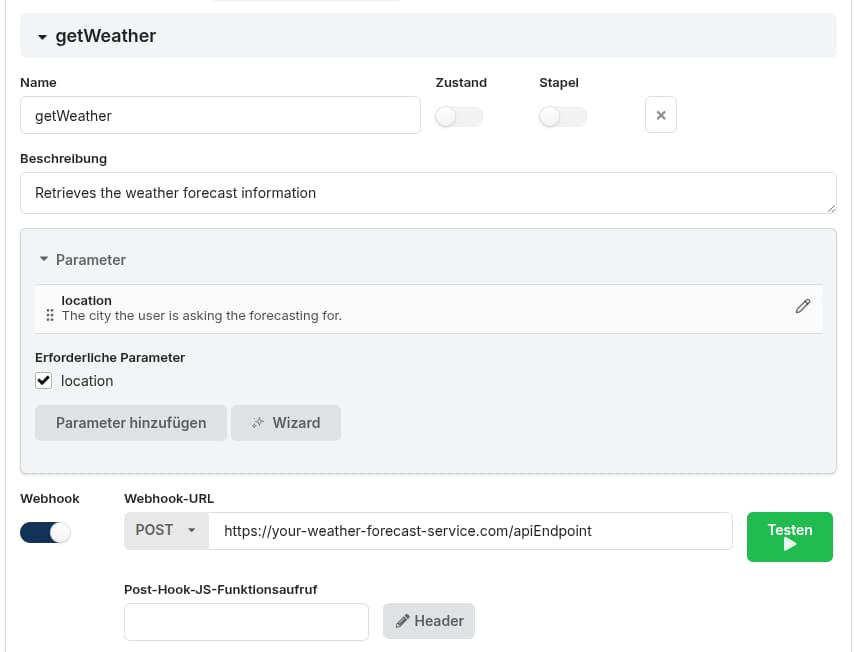The image size is (857, 652).
Task: Disable the Webhook toggle
Action: pos(46,533)
